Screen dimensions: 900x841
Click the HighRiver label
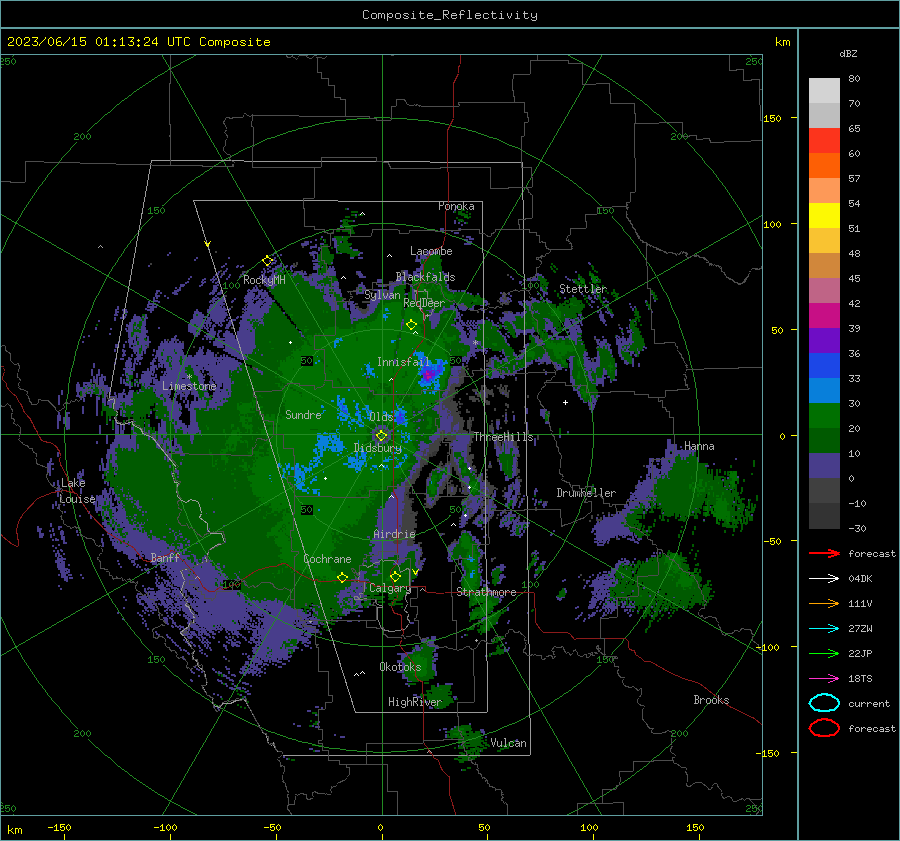point(414,702)
